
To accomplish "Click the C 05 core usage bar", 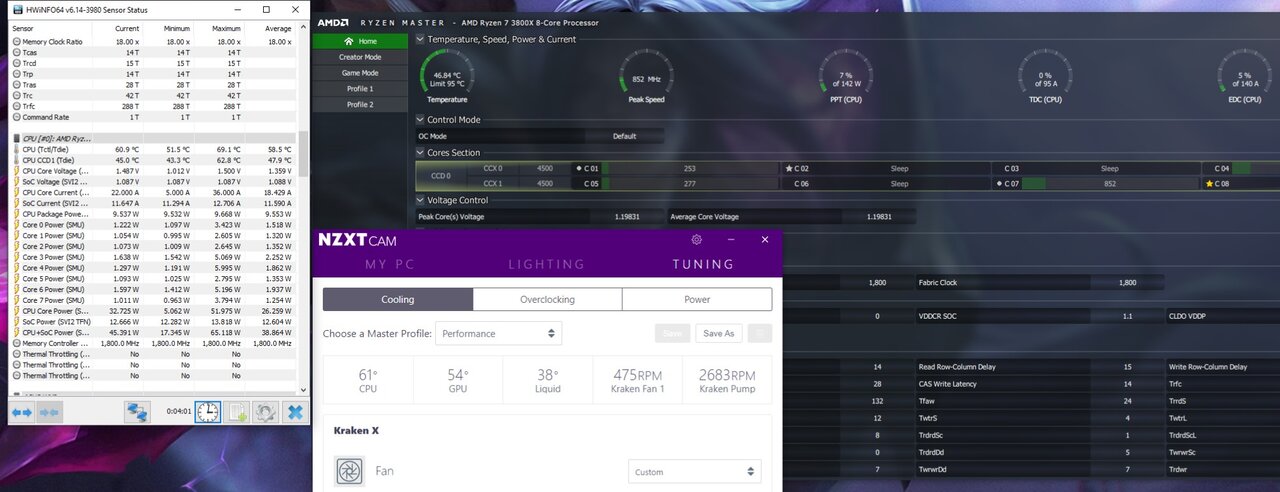I will [690, 184].
